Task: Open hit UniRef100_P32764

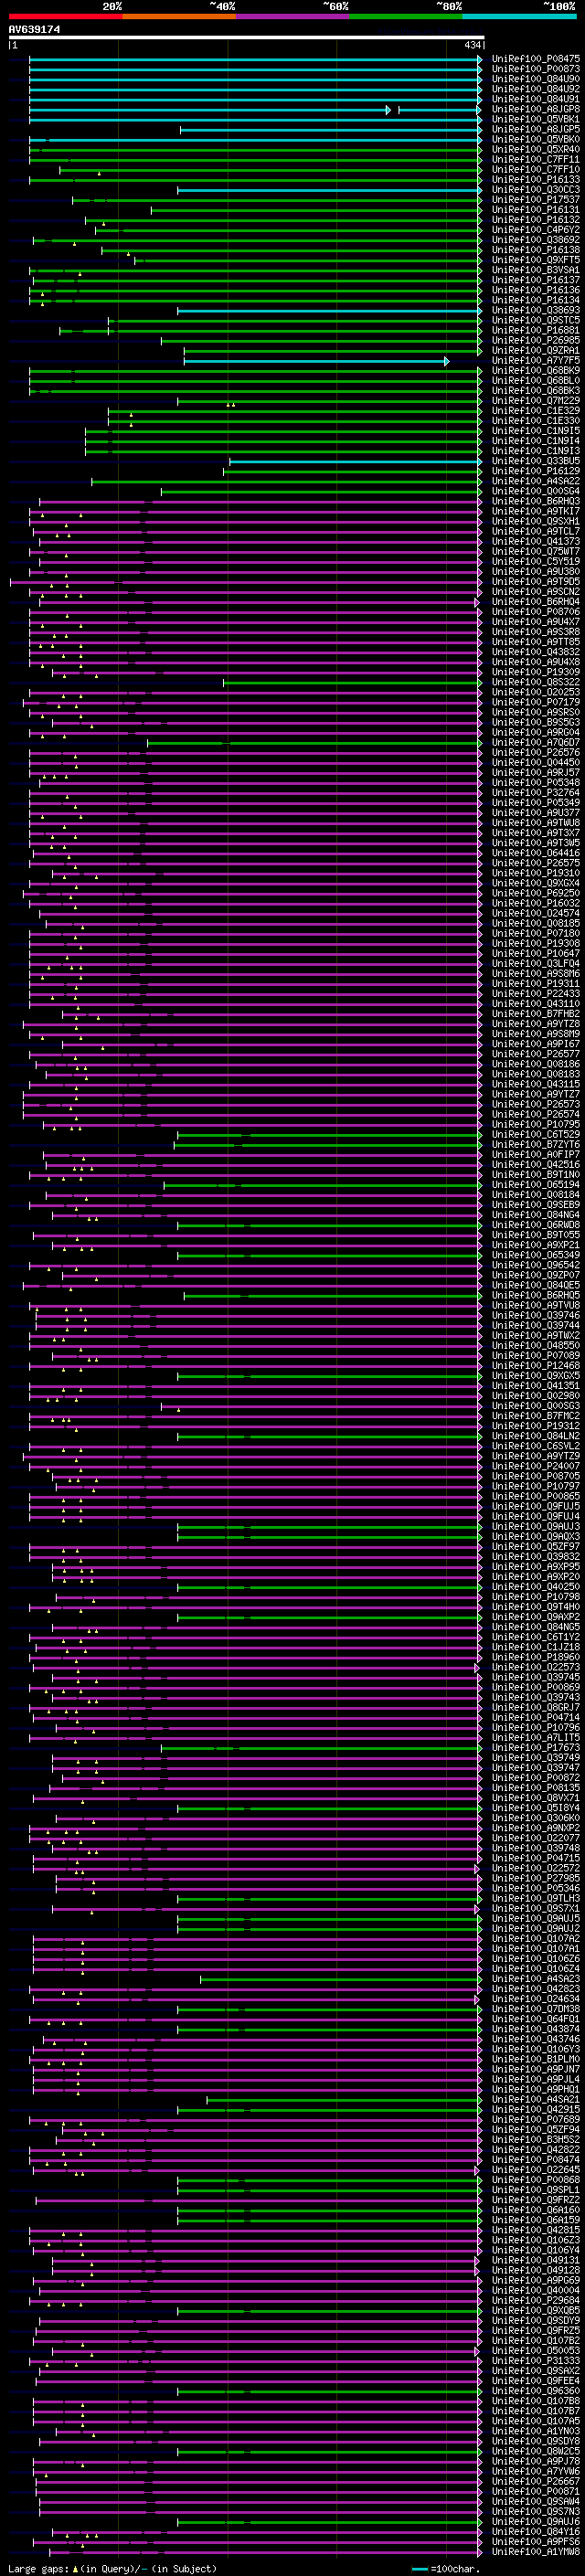Action: click(535, 793)
